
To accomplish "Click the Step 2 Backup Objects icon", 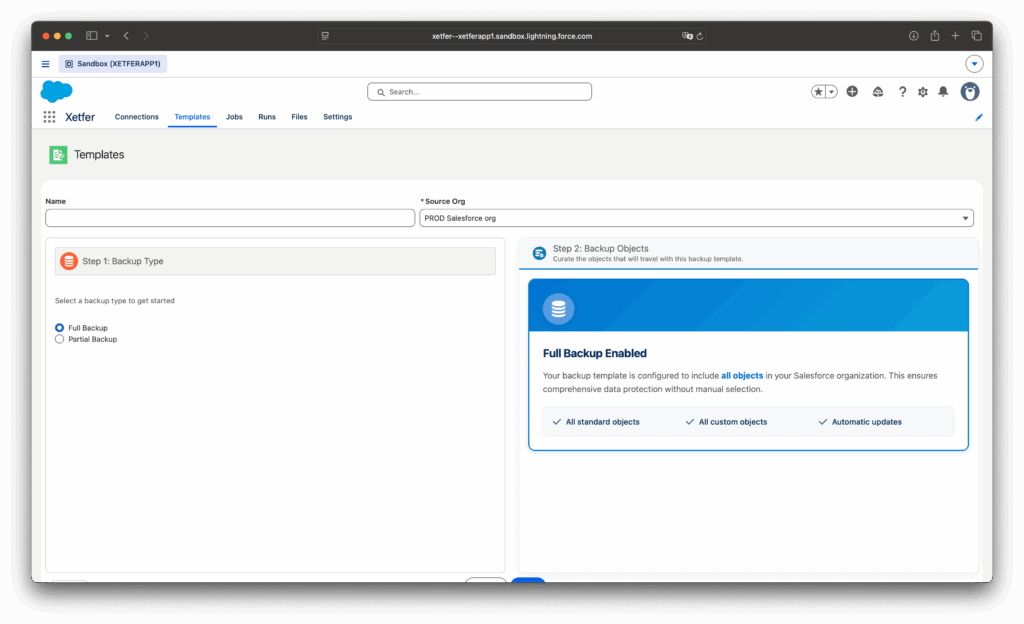I will [539, 253].
